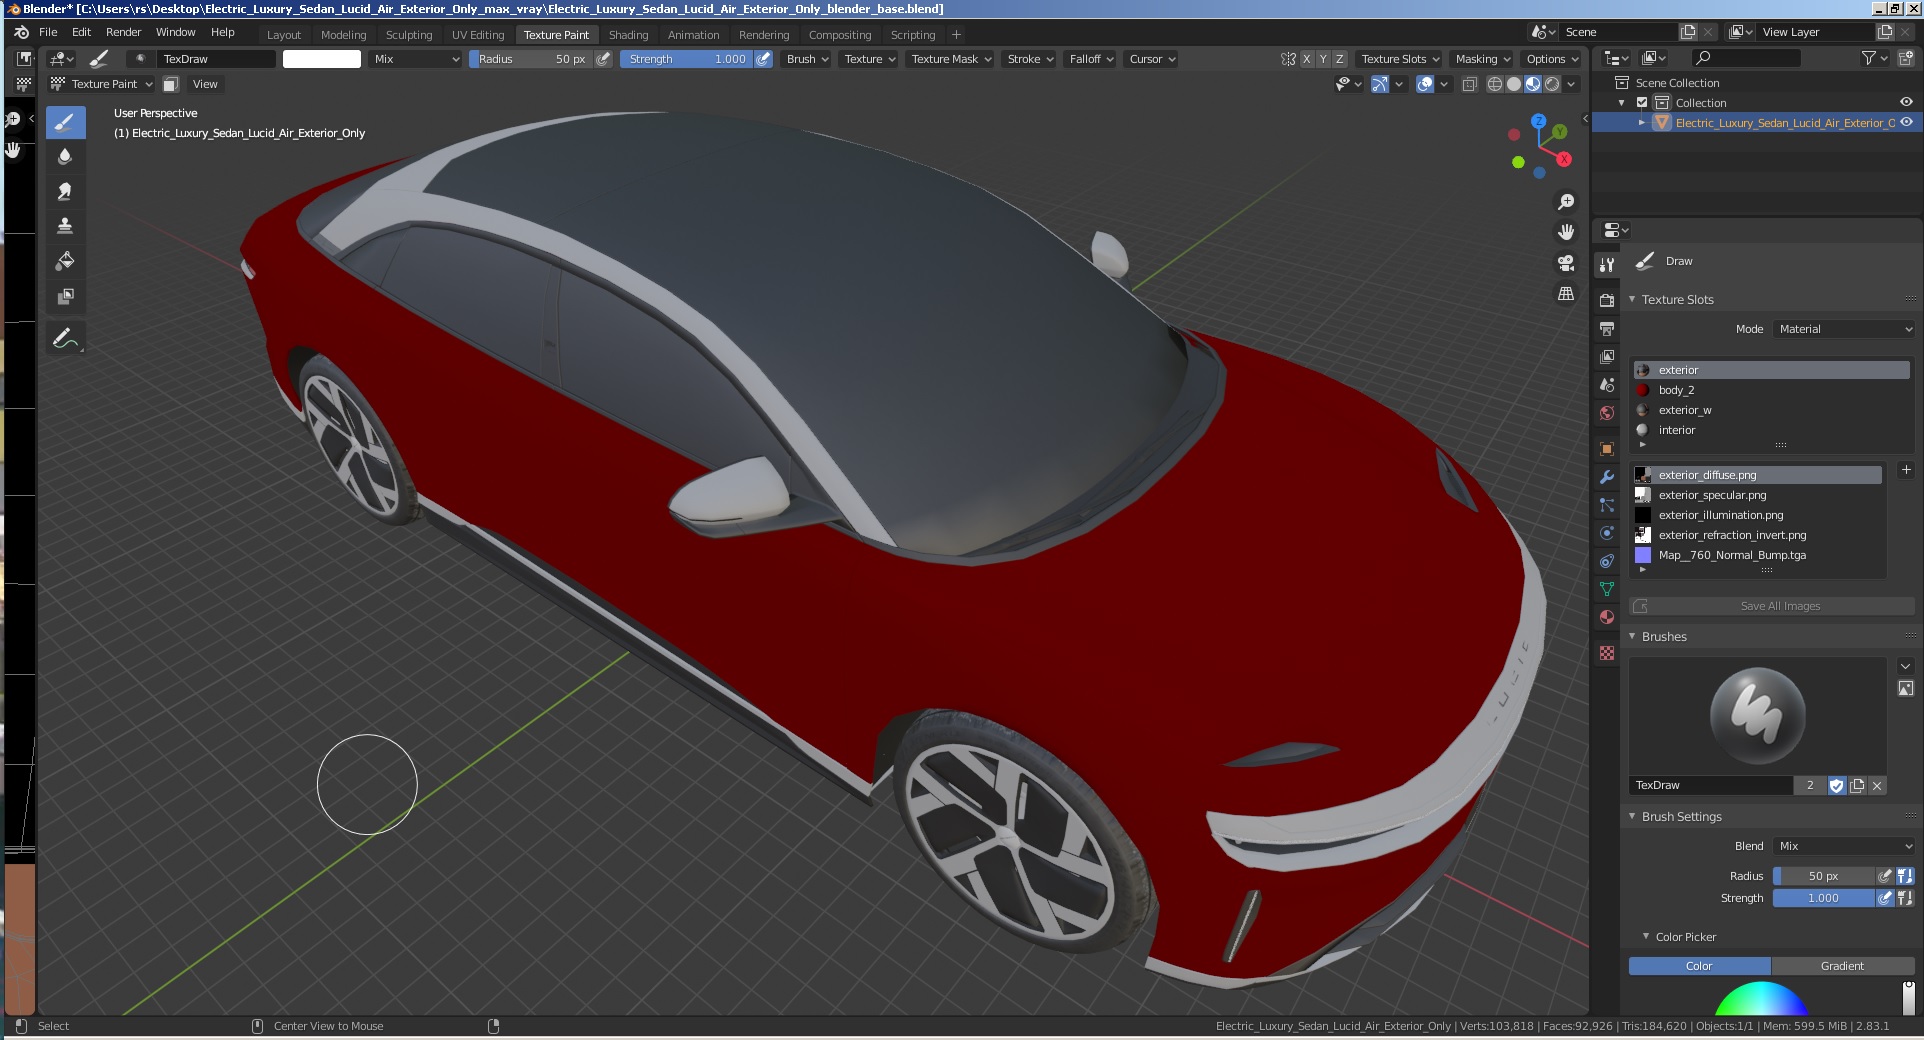Click the viewport pan hand icon
The width and height of the screenshot is (1924, 1040).
[1566, 232]
